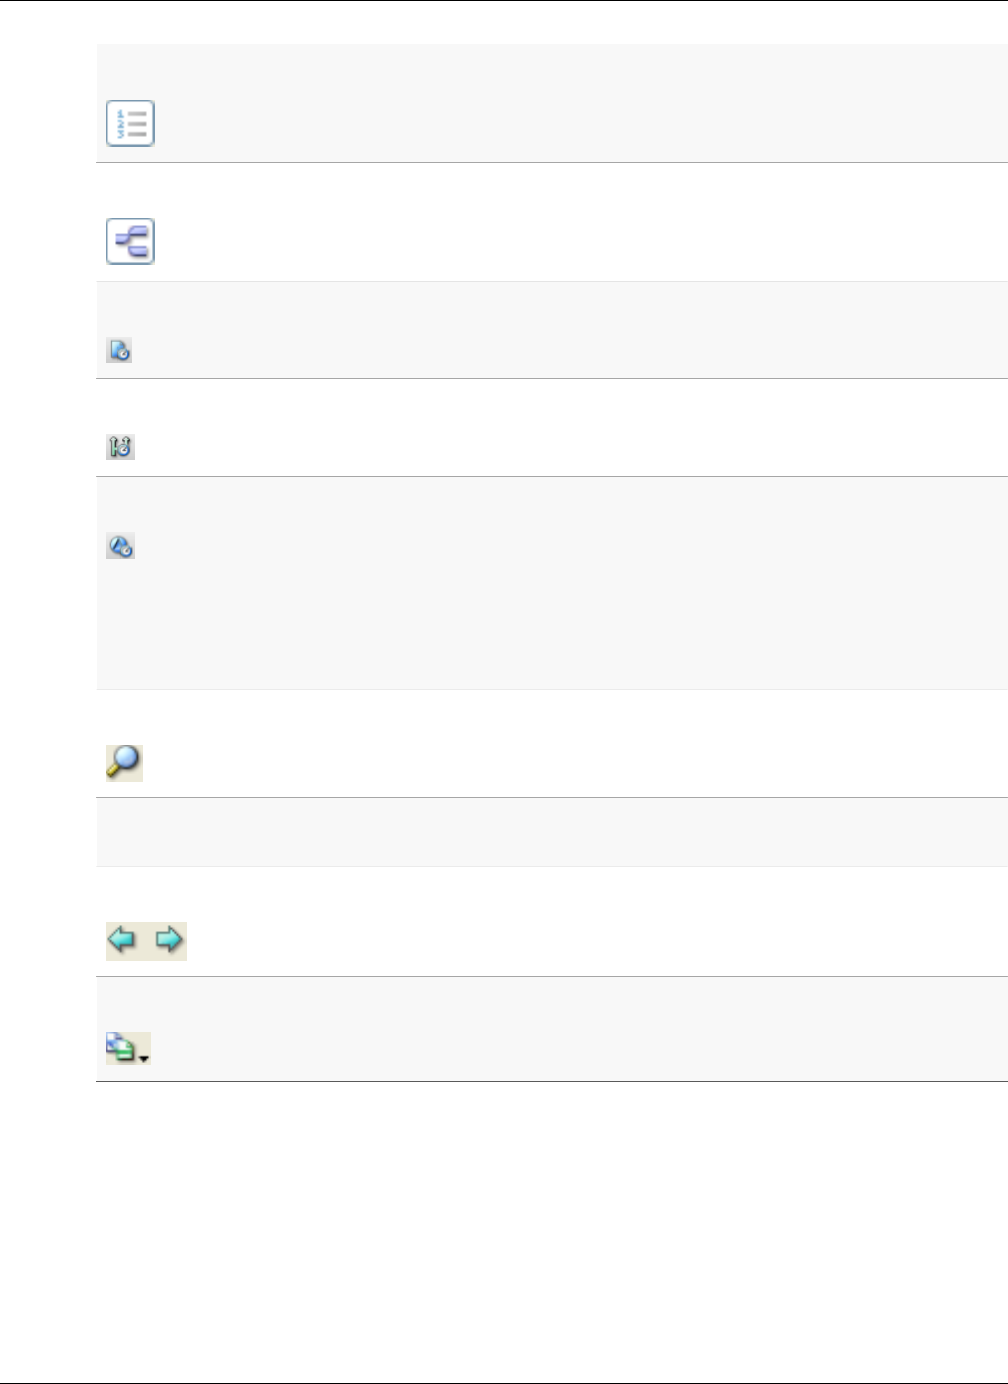Select the row holding the branching diagram icon

pyautogui.click(x=552, y=222)
